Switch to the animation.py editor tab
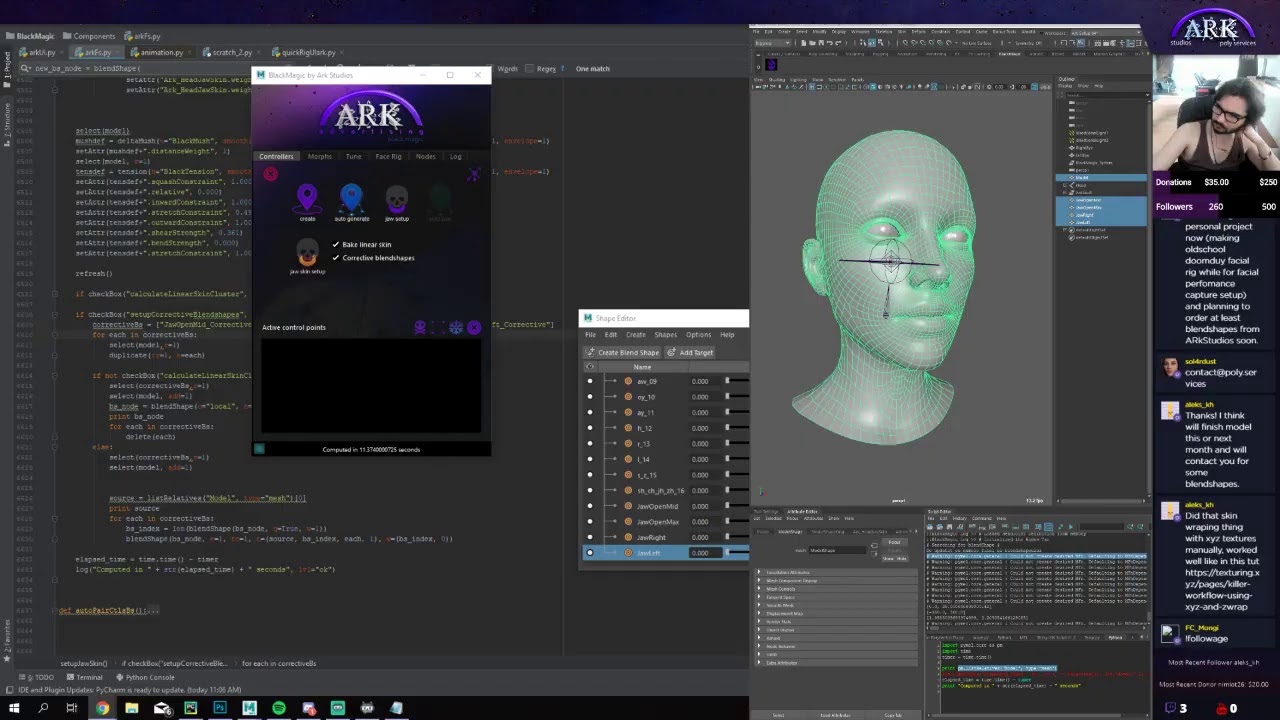Image resolution: width=1280 pixels, height=720 pixels. coord(160,52)
